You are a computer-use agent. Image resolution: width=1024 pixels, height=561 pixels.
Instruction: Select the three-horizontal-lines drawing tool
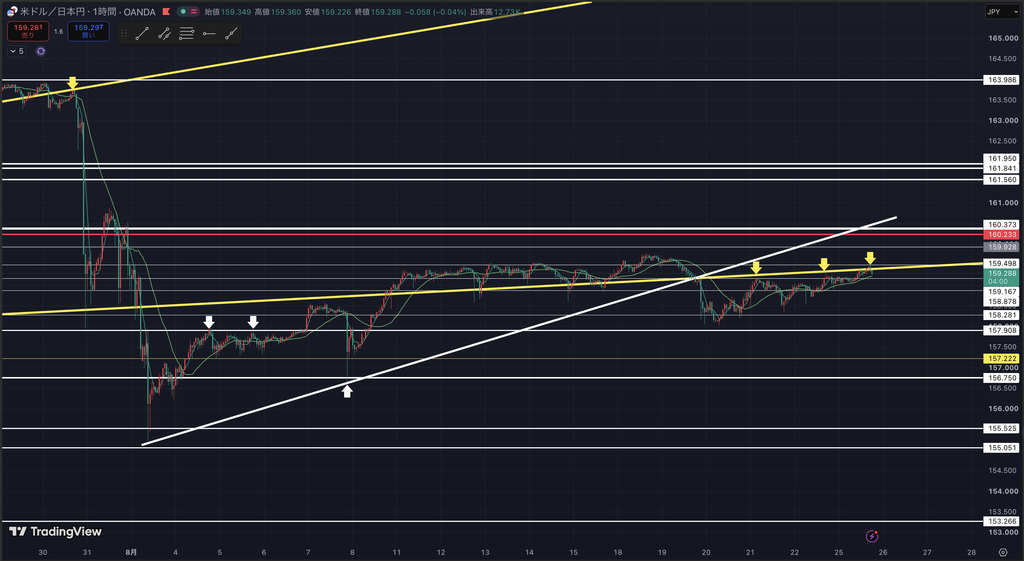(186, 34)
